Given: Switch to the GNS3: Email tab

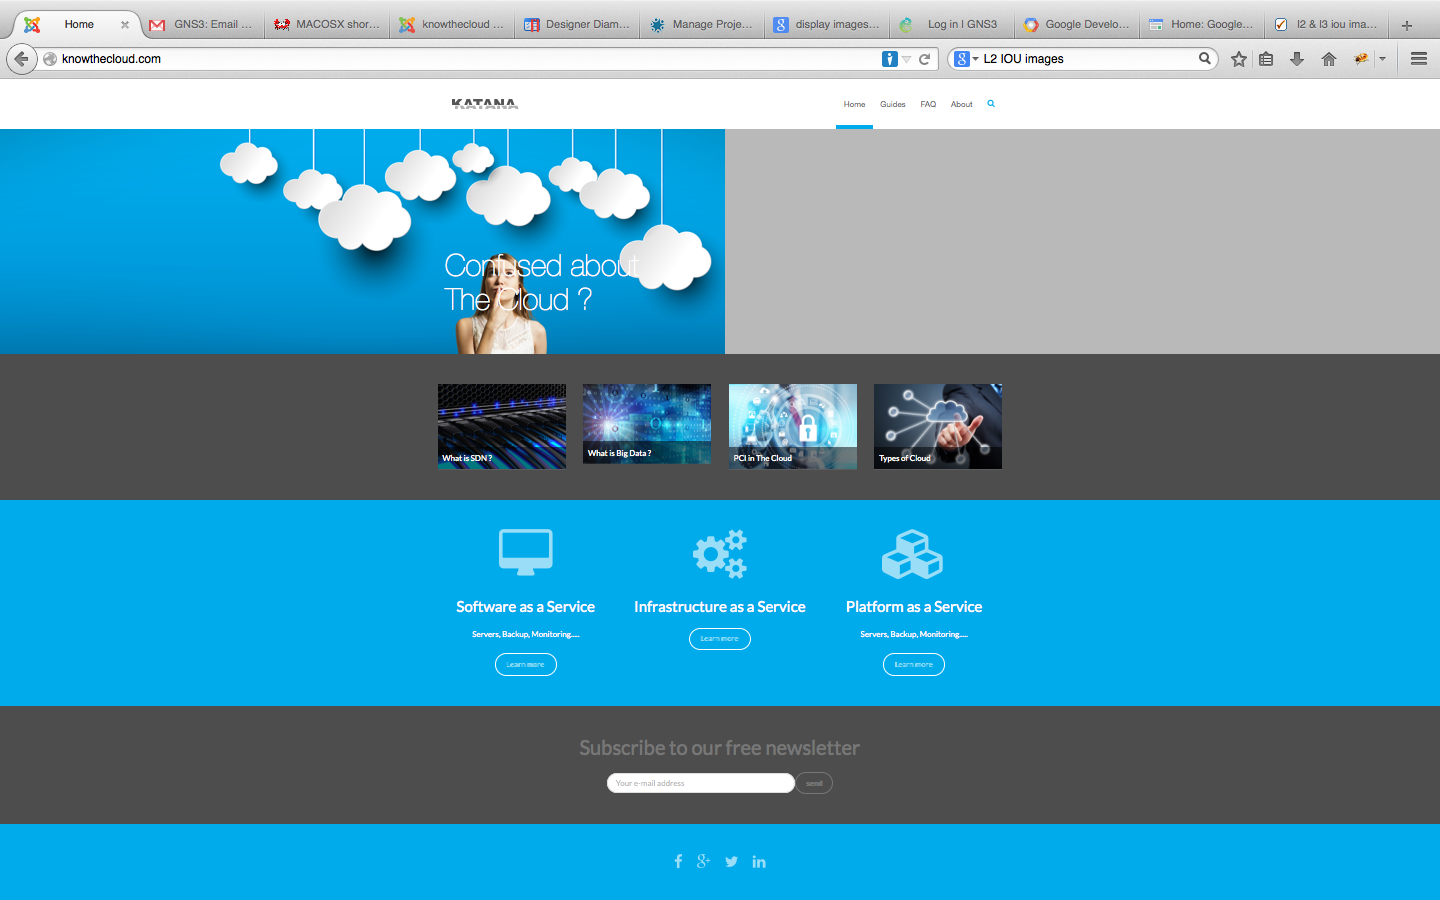Looking at the screenshot, I should tap(204, 24).
